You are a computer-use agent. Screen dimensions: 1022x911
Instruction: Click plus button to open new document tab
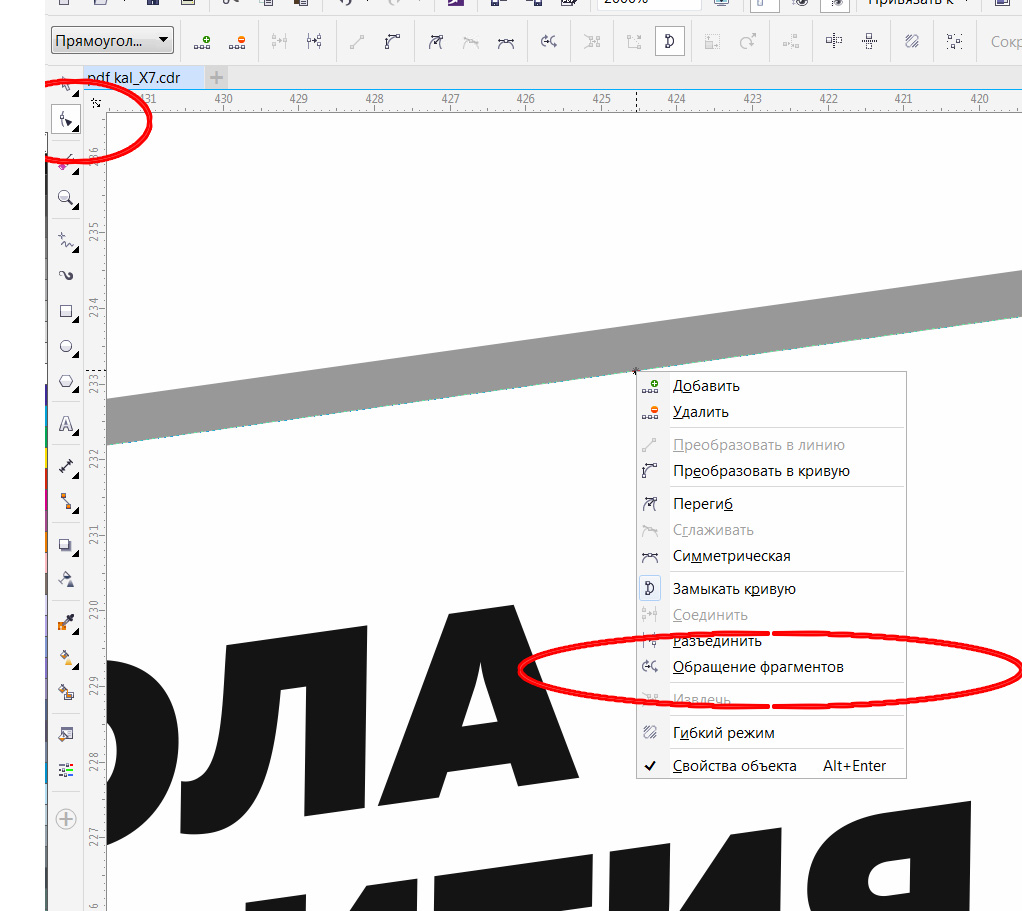click(x=216, y=78)
